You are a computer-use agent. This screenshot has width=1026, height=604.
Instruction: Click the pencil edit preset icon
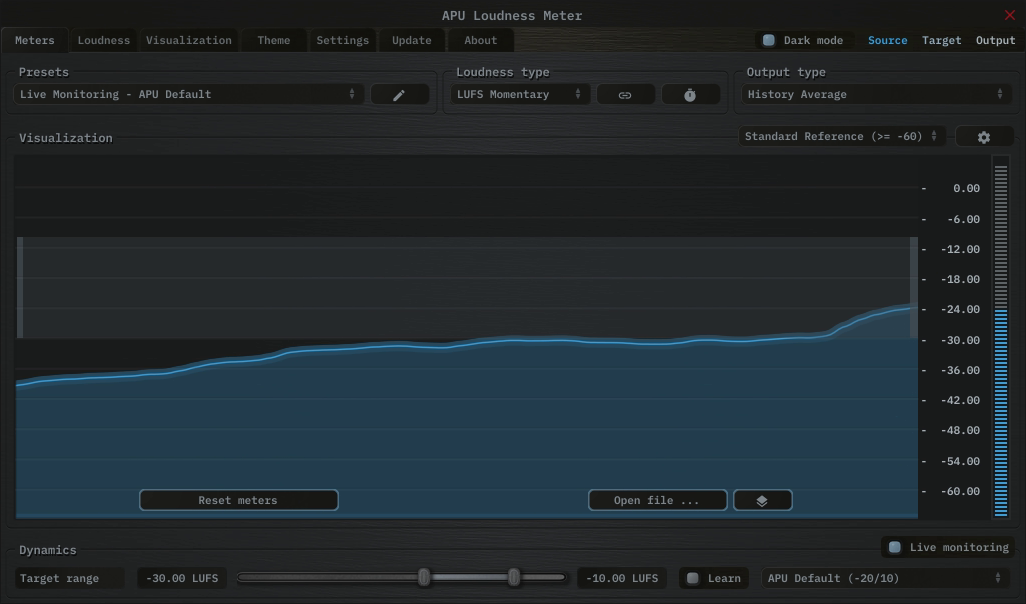(x=399, y=95)
